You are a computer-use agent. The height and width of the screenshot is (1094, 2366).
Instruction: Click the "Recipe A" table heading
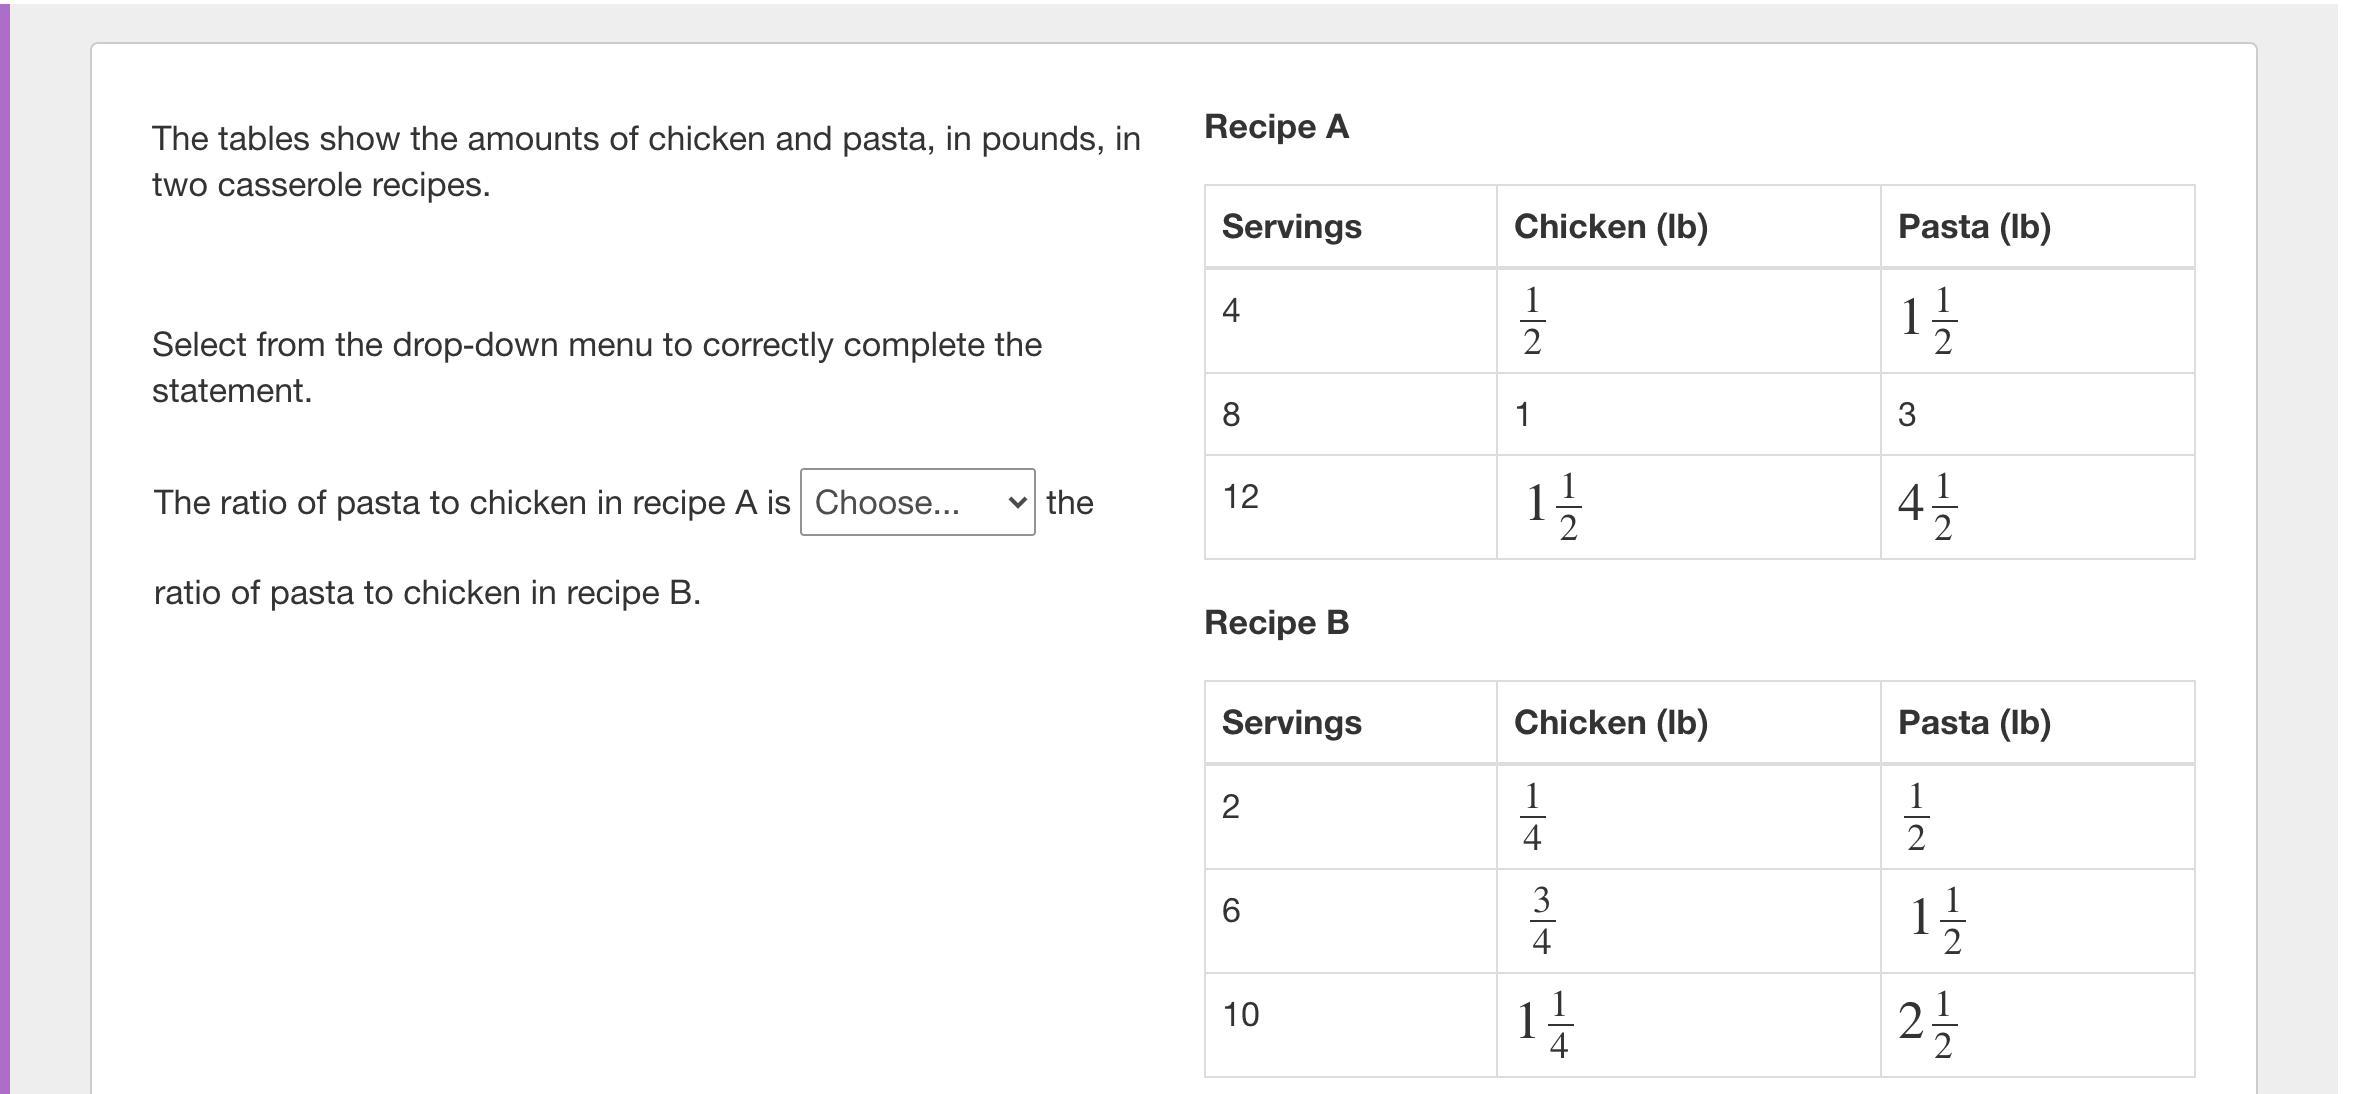coord(1276,127)
